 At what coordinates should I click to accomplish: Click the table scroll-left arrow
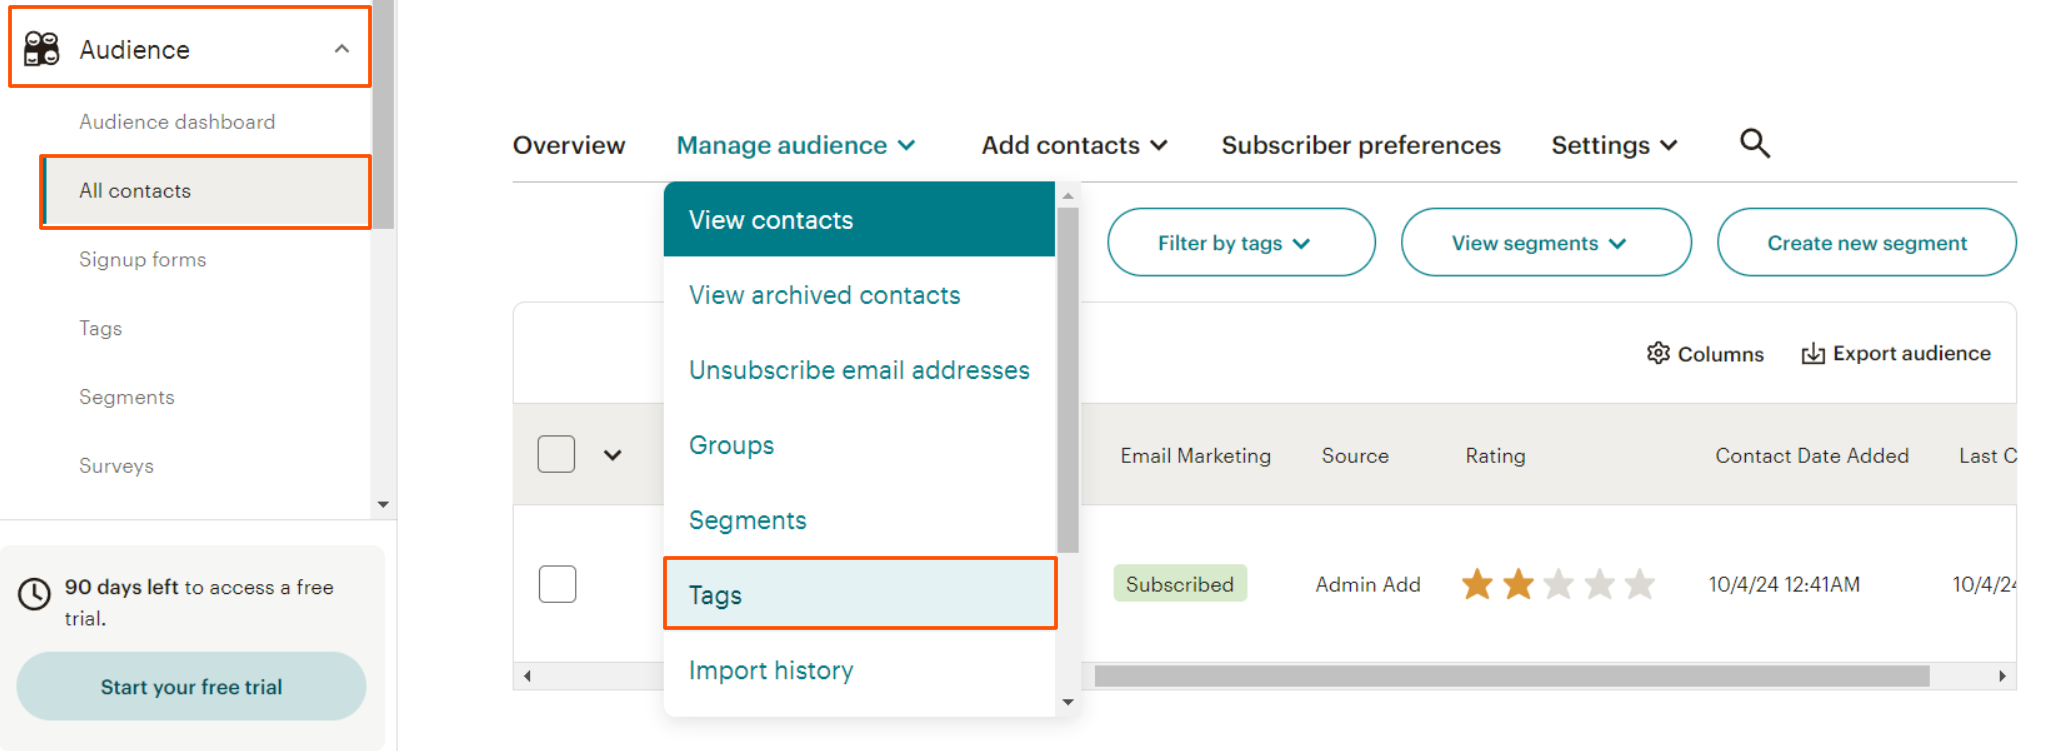[527, 676]
